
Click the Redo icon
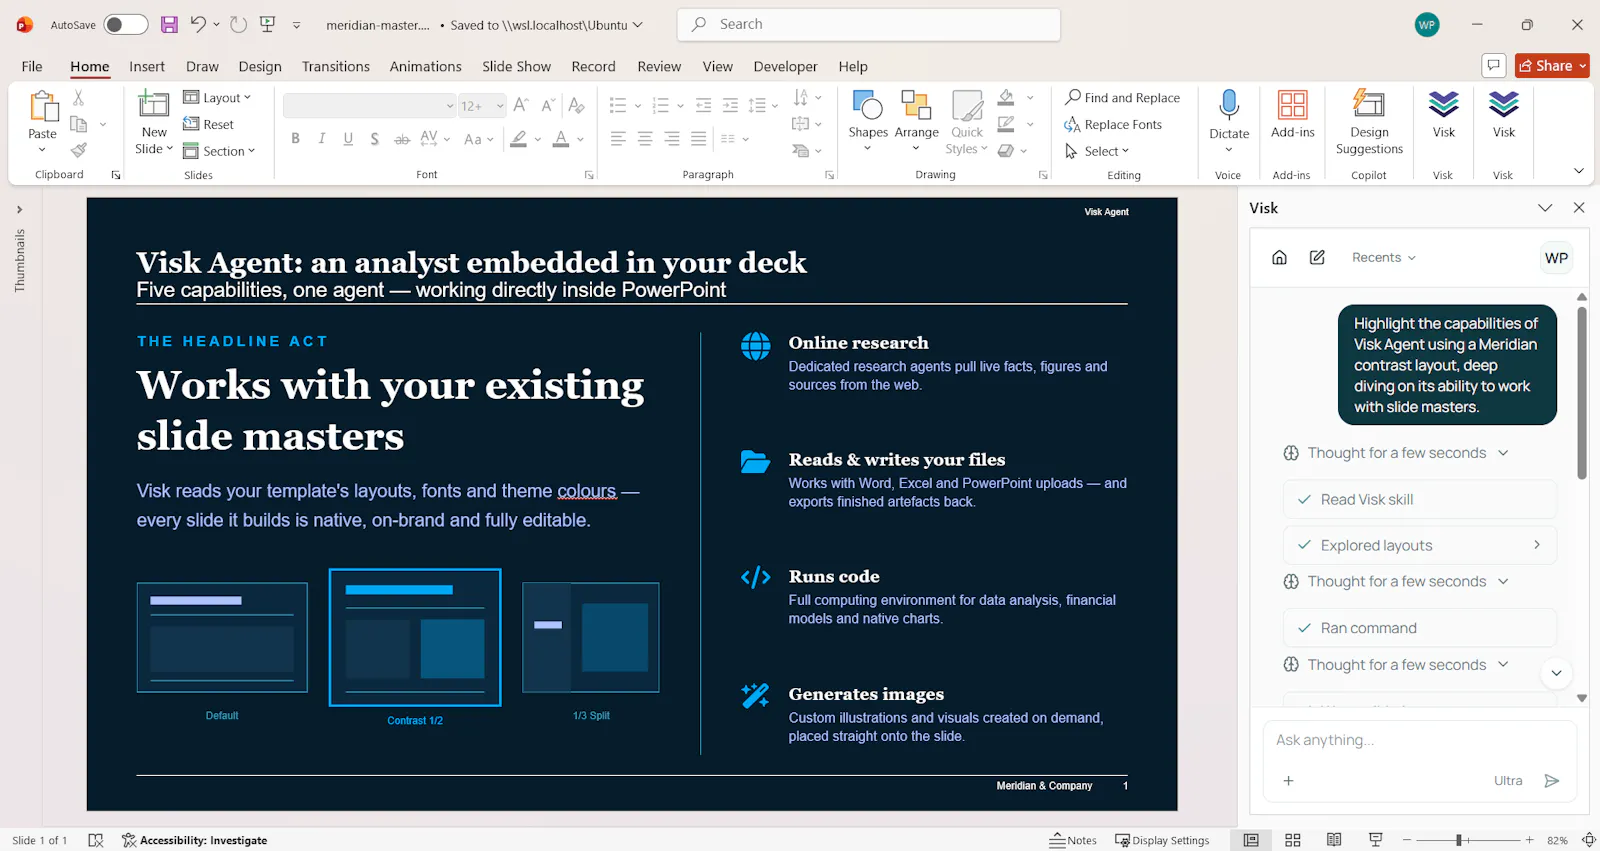[238, 25]
